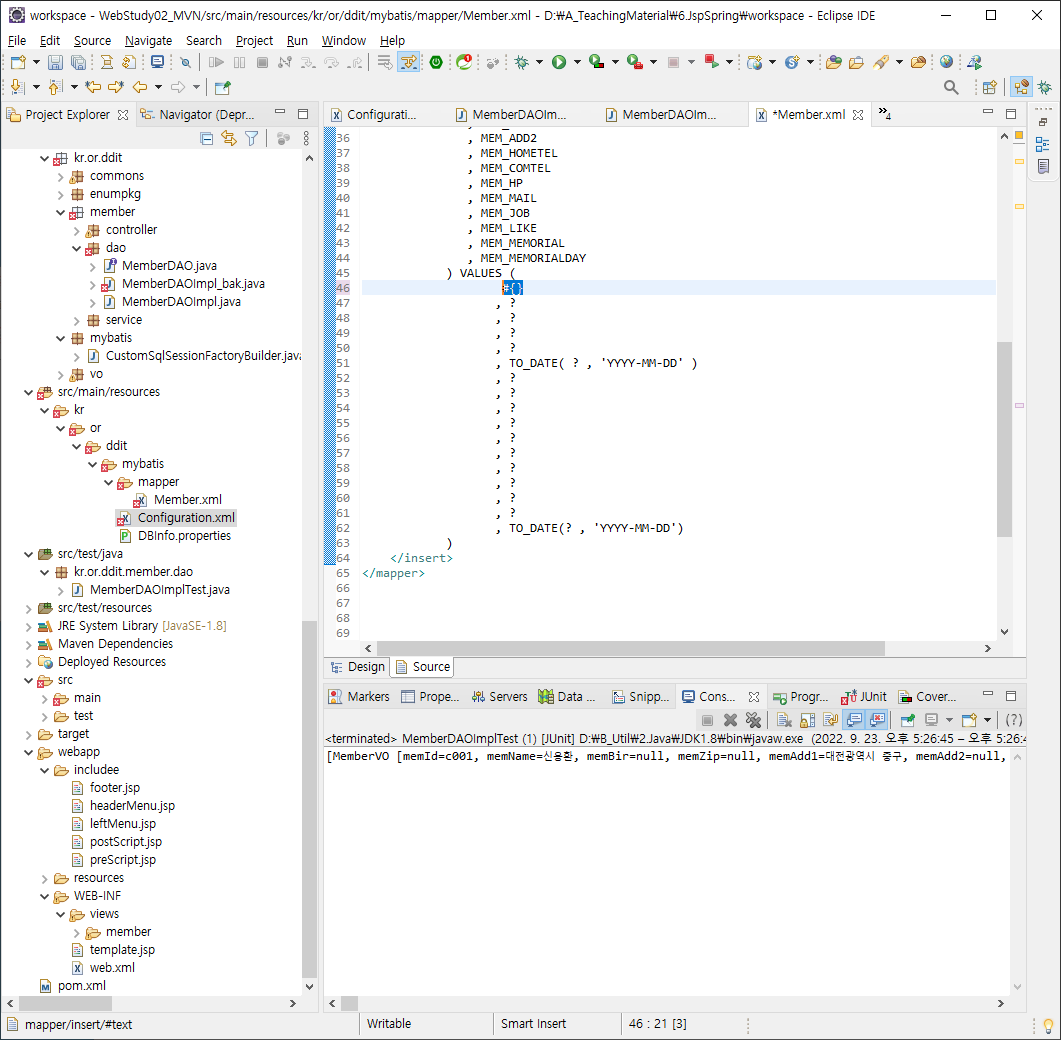This screenshot has height=1040, width=1061.
Task: Click the Collapse All icon in Project Explorer
Action: tap(207, 139)
